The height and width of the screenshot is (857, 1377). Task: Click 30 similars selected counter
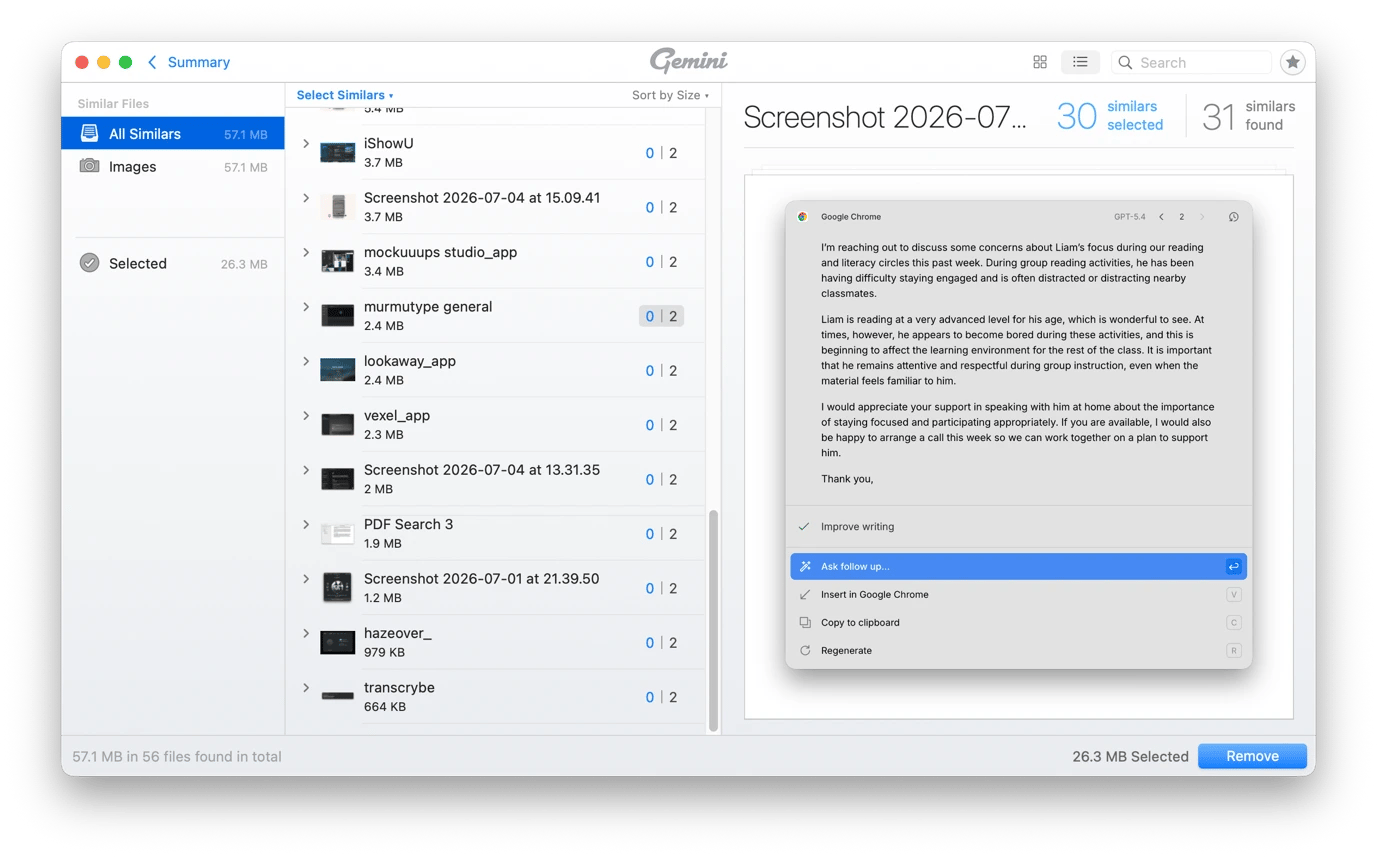(1110, 116)
